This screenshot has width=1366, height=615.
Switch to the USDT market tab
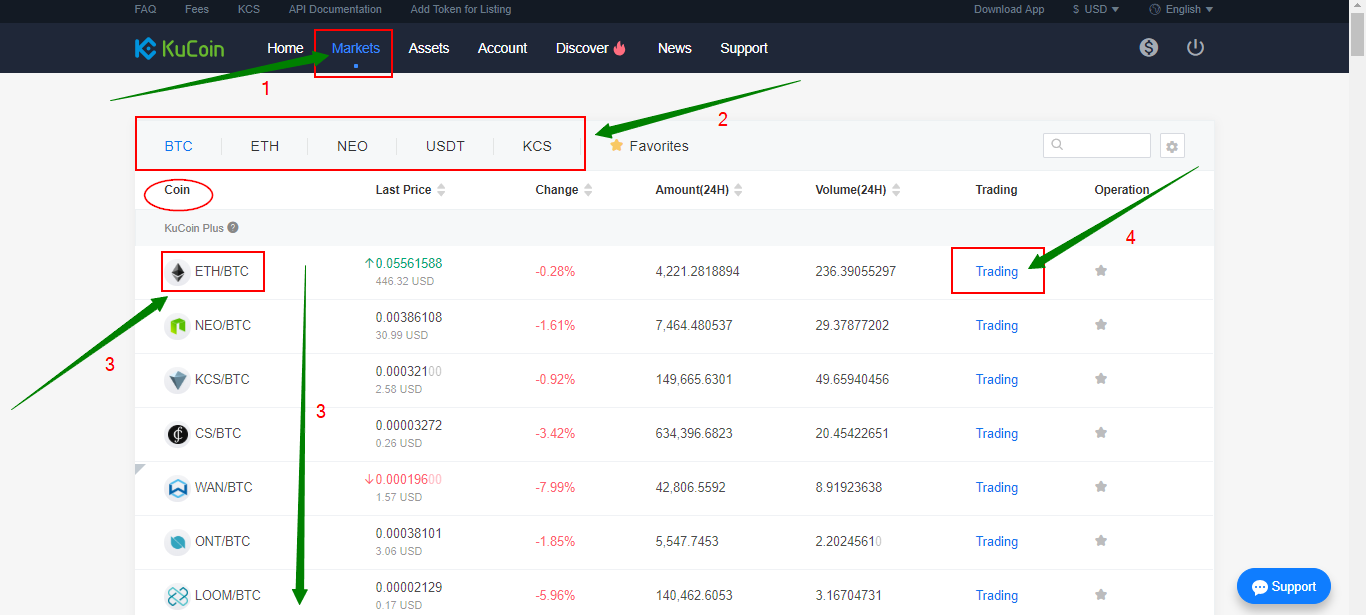445,146
